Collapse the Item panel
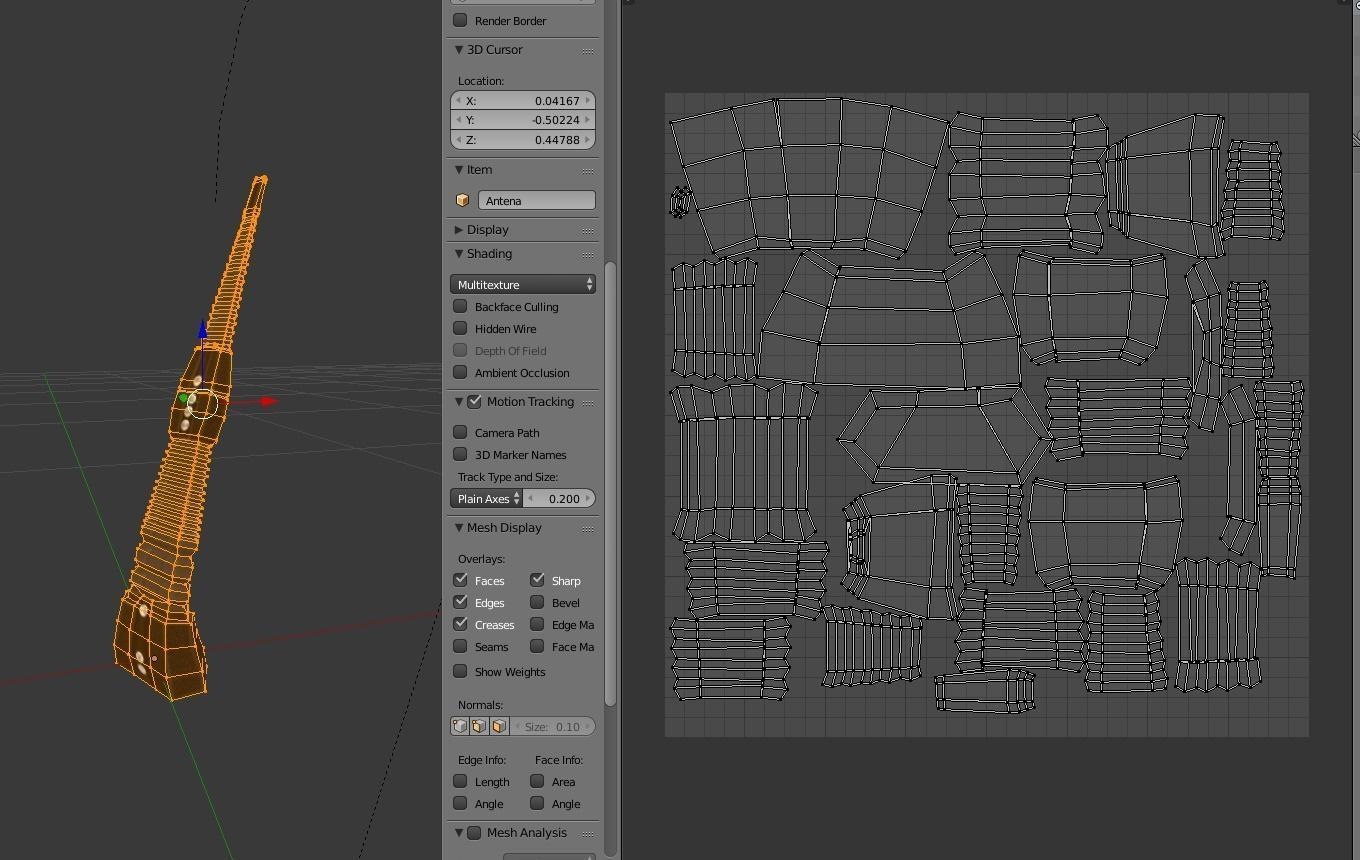 (x=459, y=170)
